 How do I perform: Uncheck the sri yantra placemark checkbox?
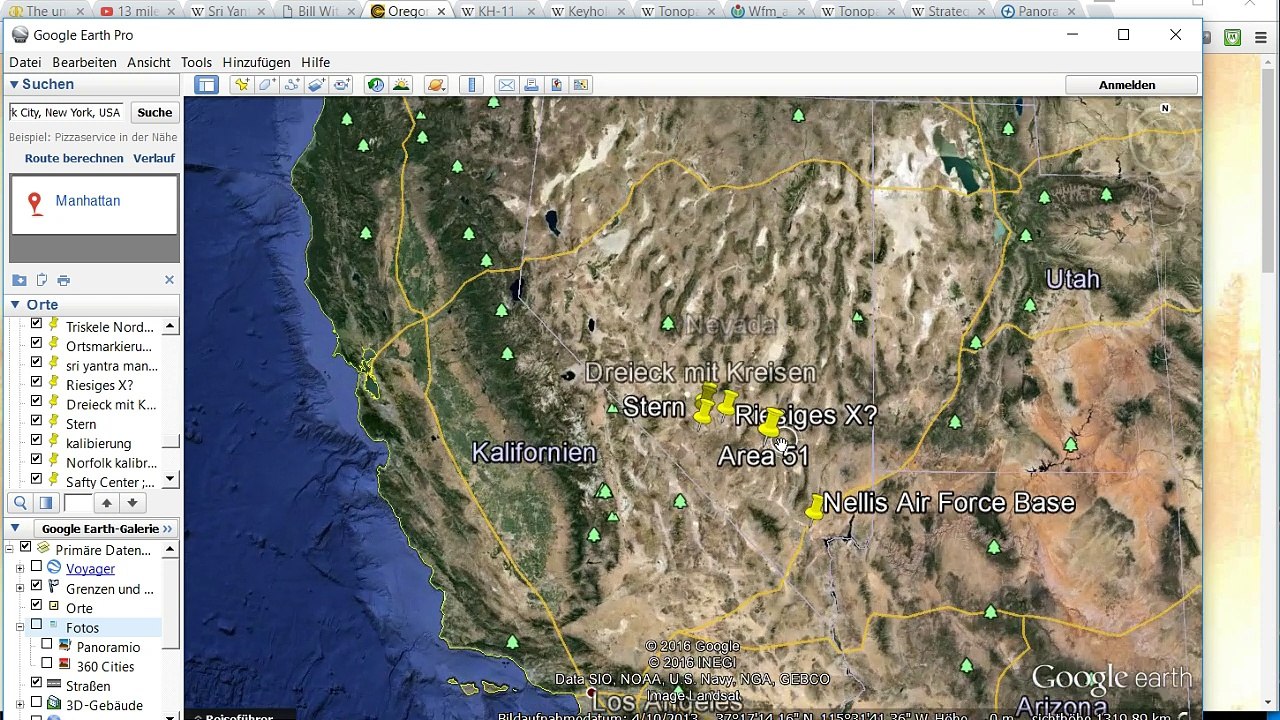tap(37, 363)
